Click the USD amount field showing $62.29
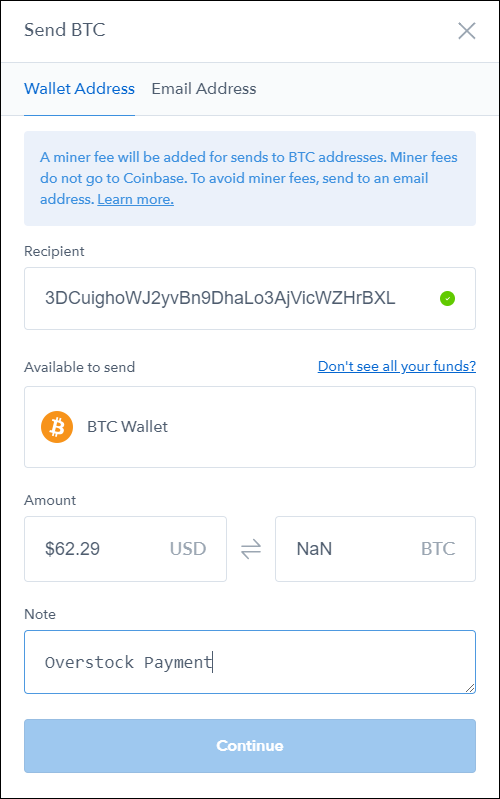The height and width of the screenshot is (799, 500). [125, 549]
